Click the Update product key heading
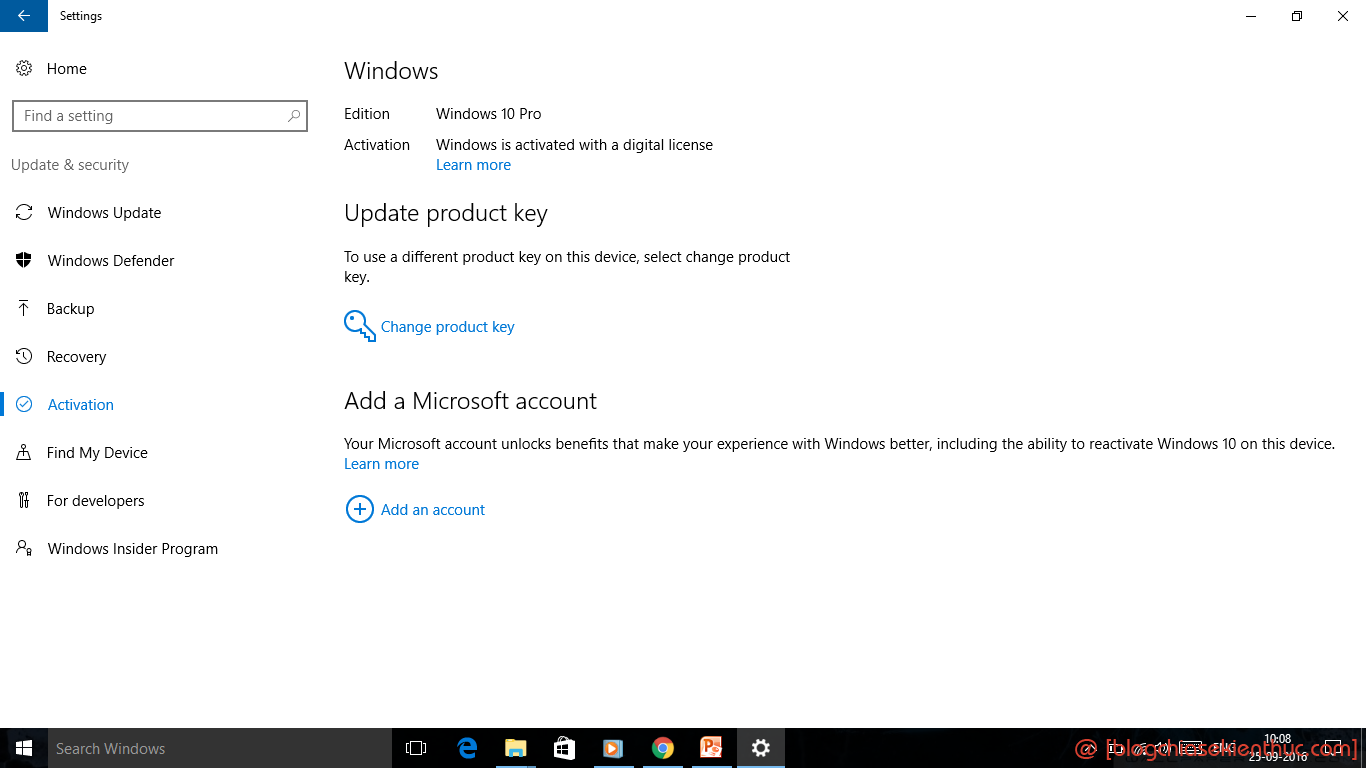 446,213
